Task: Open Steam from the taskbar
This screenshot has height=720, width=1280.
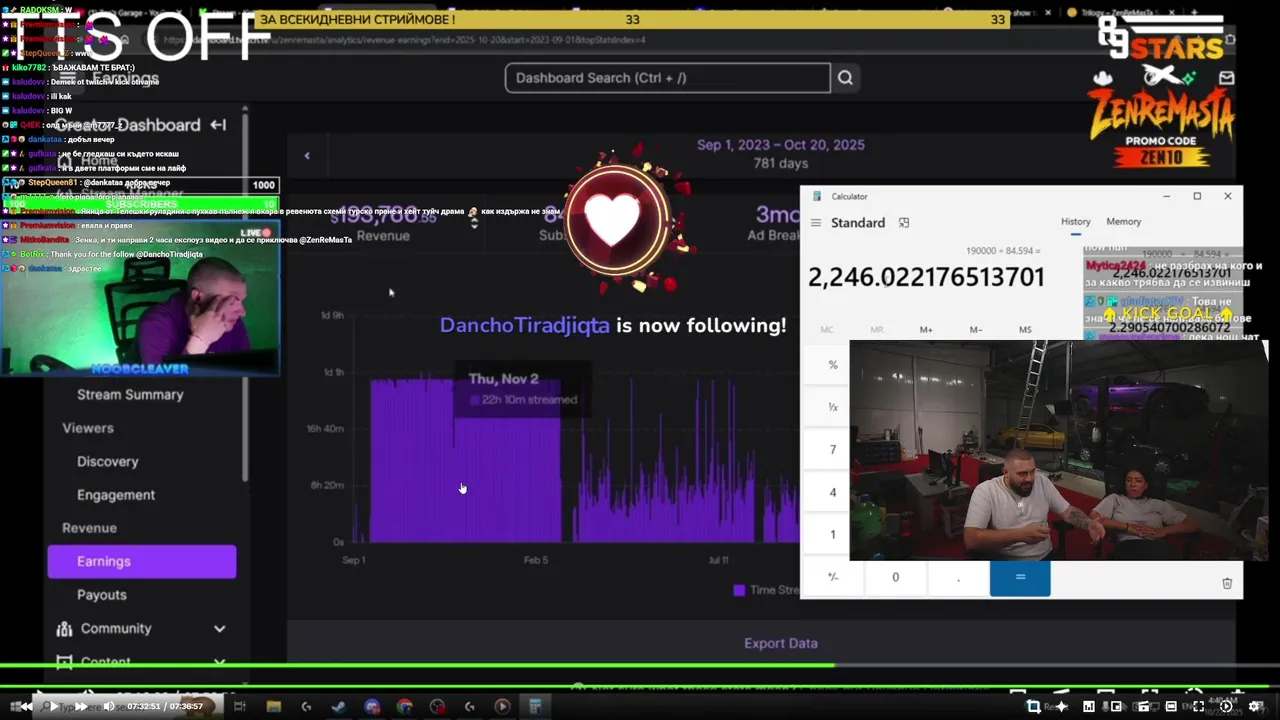Action: 339,706
